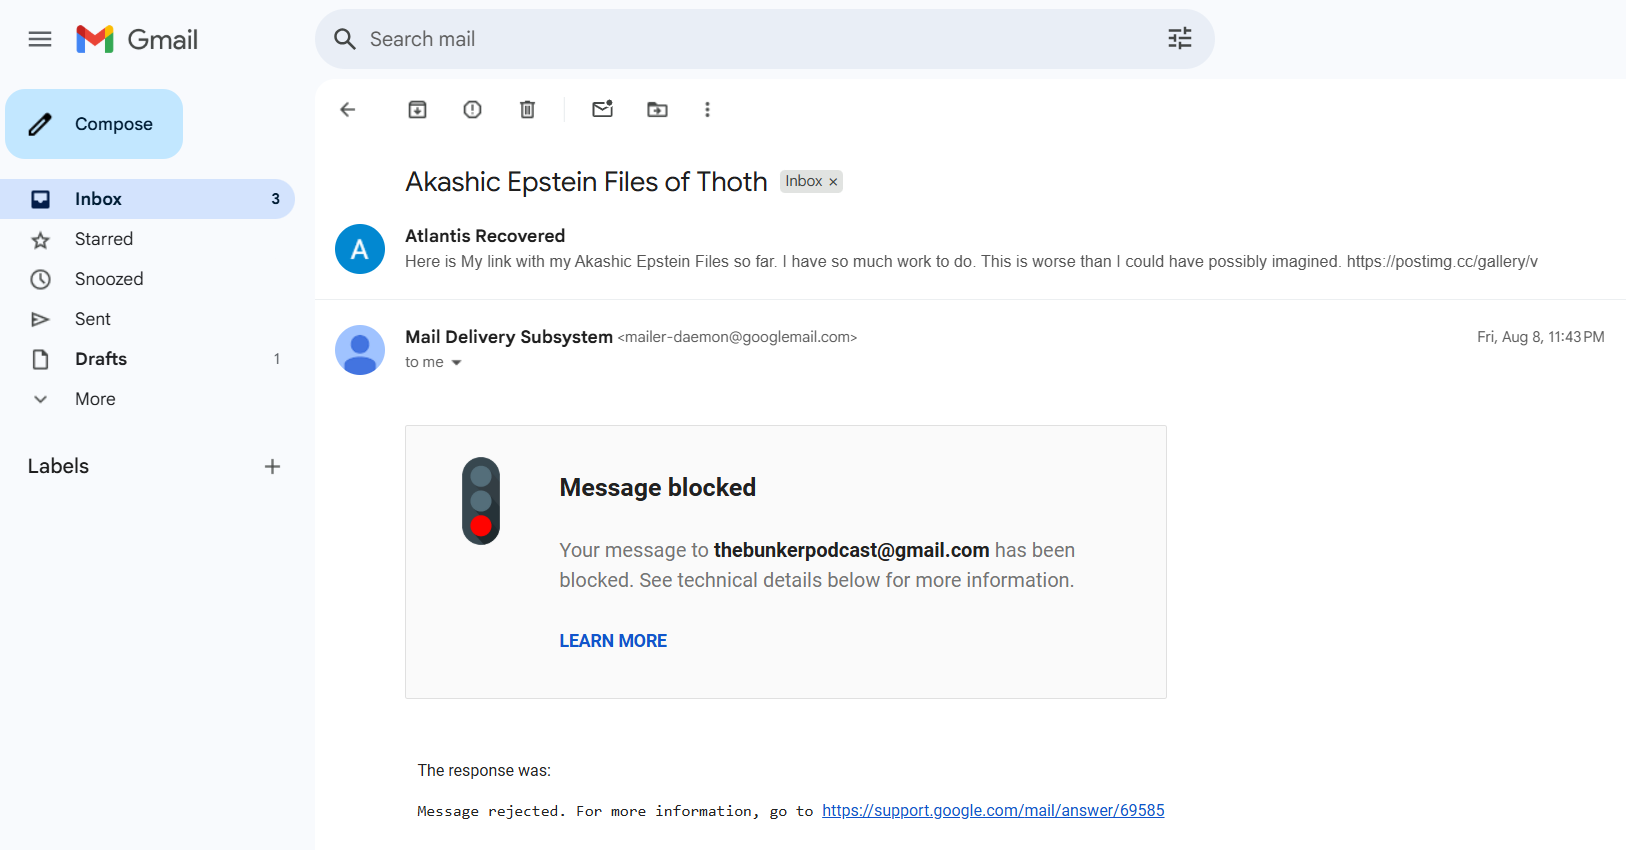Report this email as spam
1626x850 pixels.
pyautogui.click(x=472, y=110)
